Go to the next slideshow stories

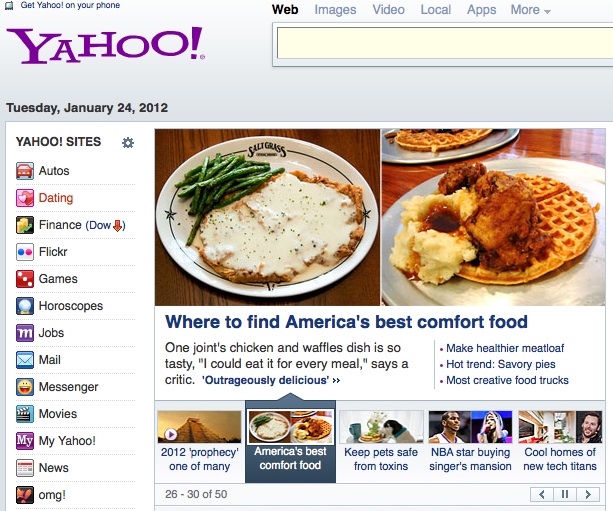588,494
